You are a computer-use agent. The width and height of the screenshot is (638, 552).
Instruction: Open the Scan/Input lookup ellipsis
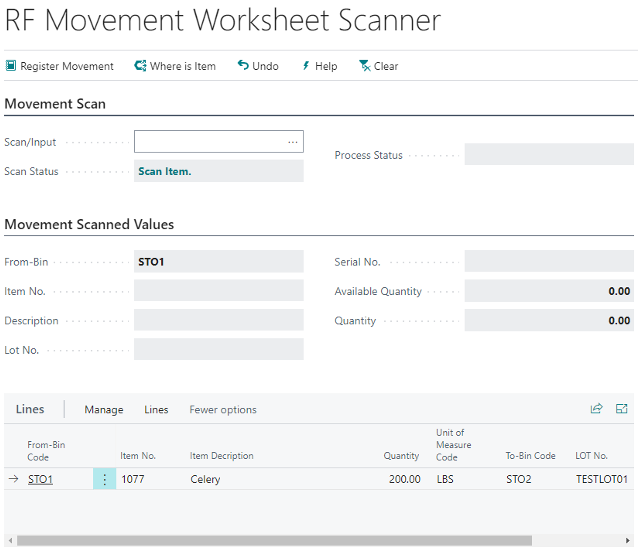pyautogui.click(x=293, y=142)
